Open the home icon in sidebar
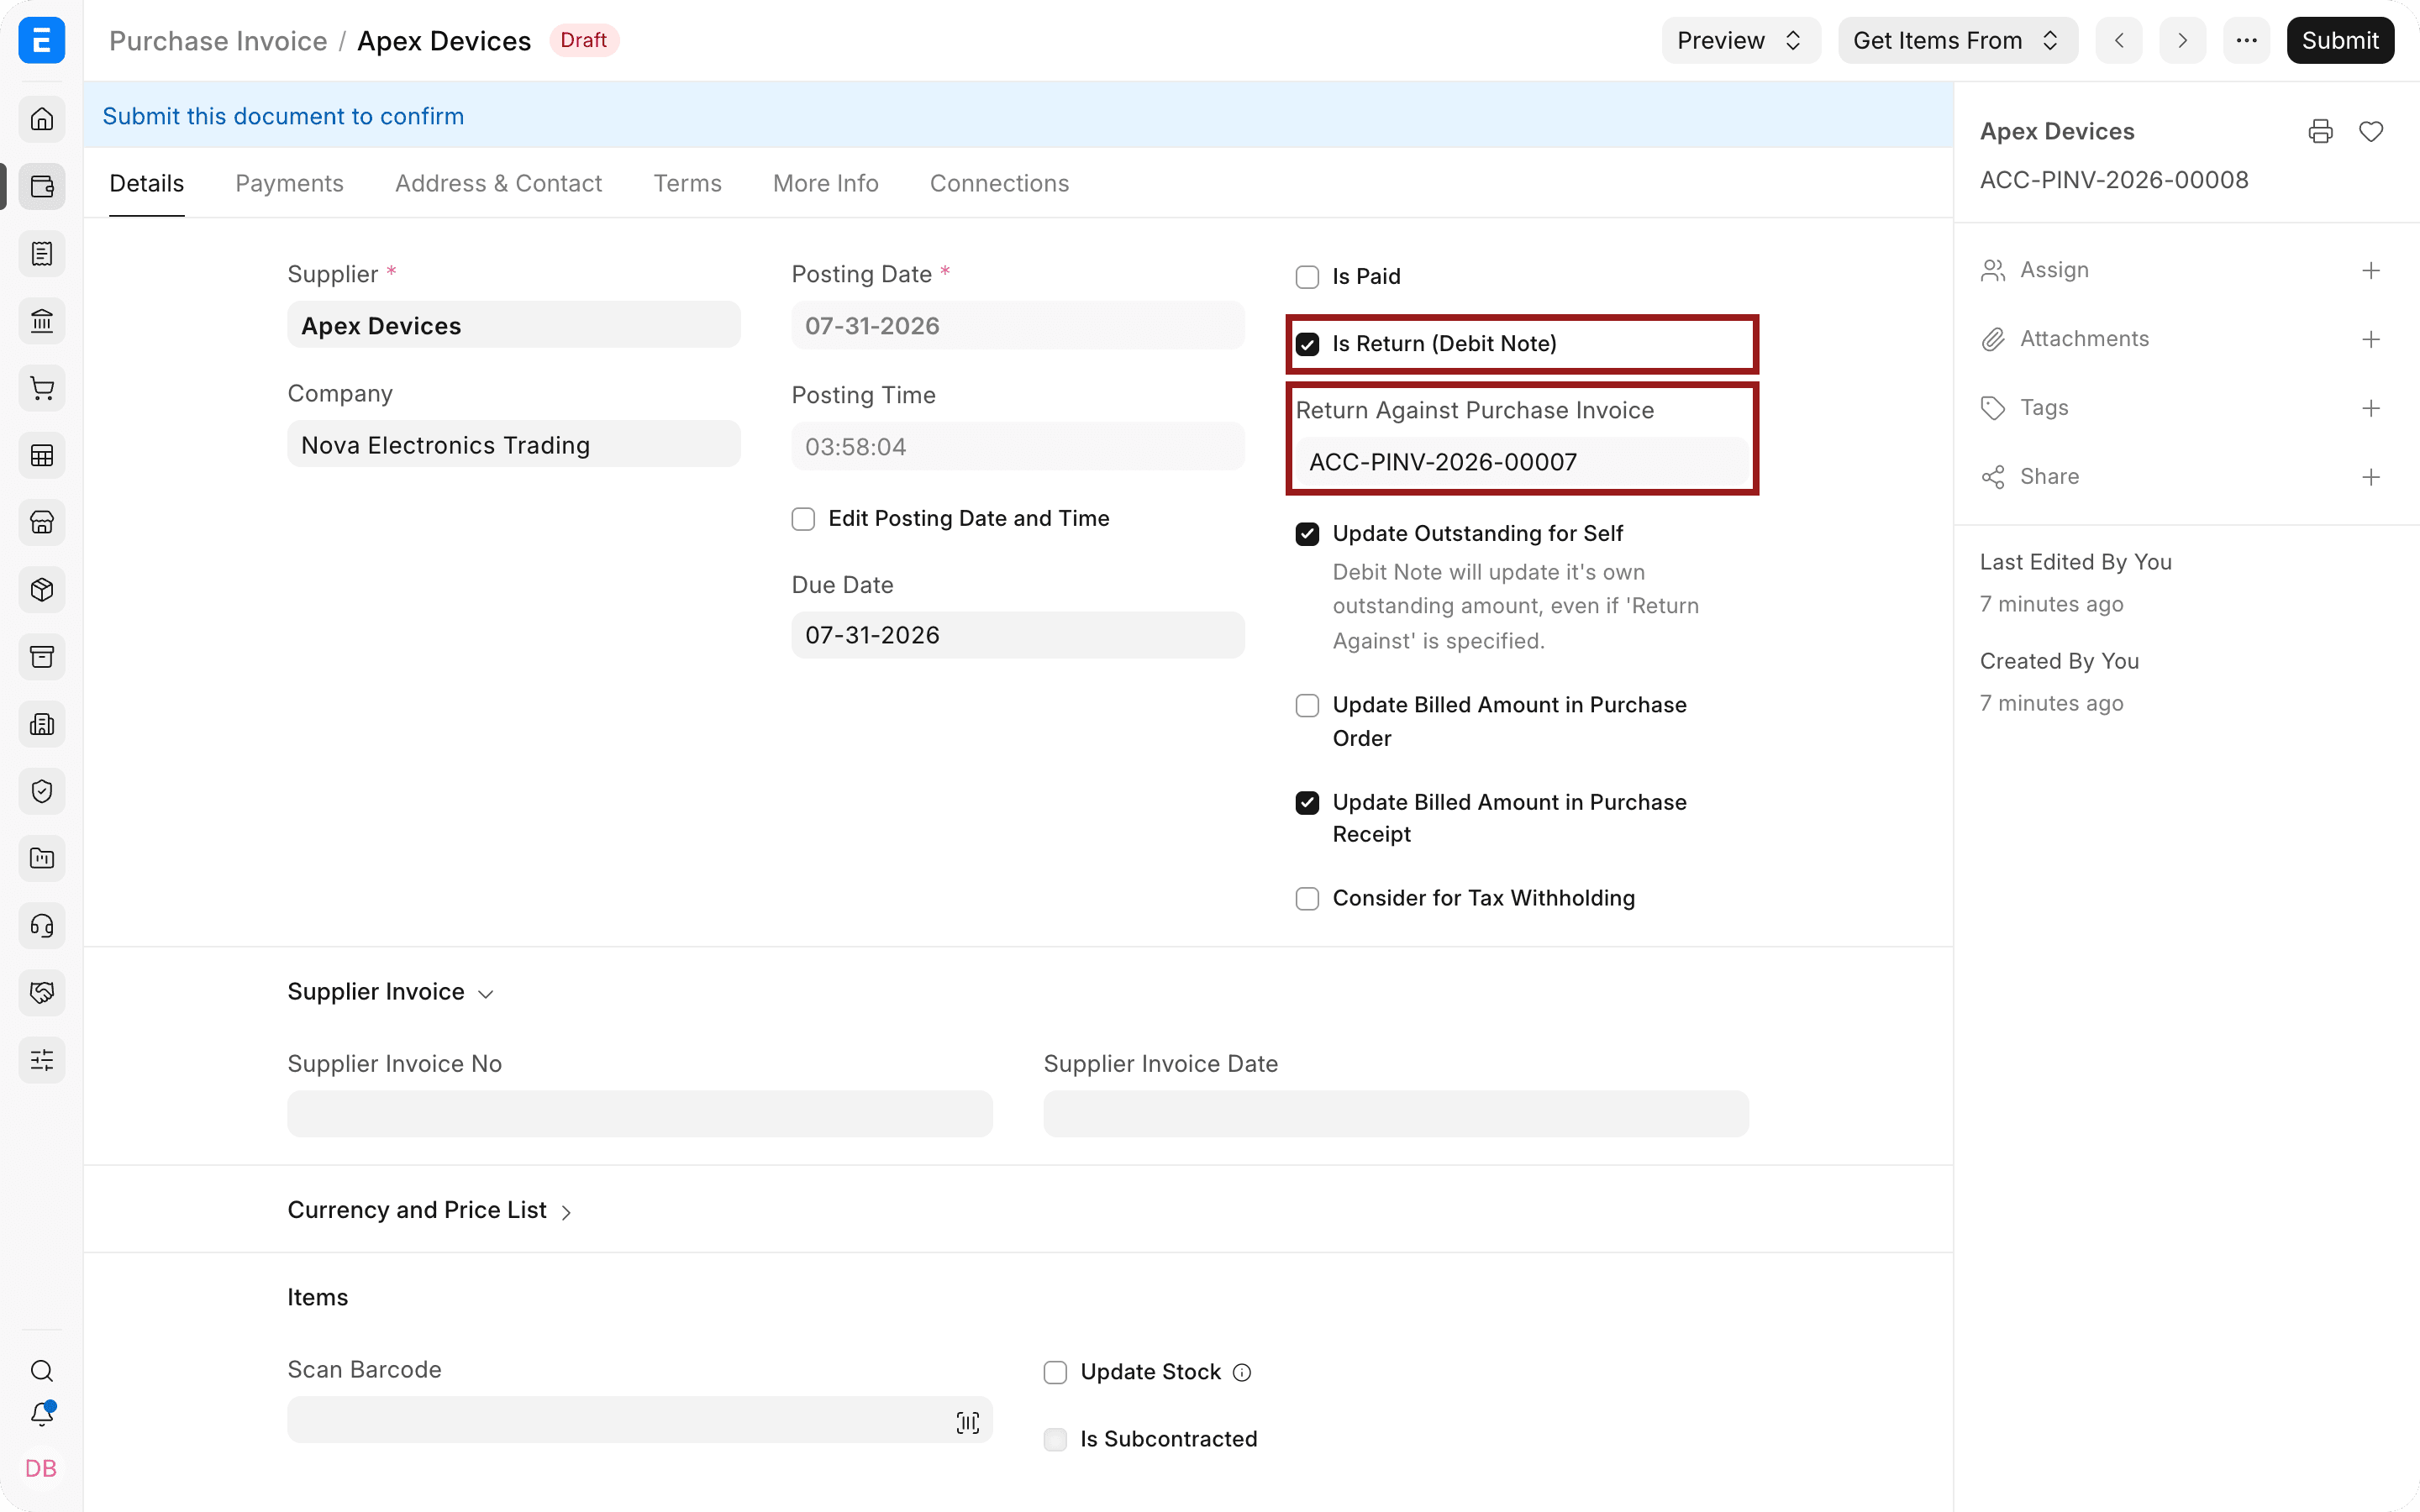Screen dimensions: 2420x1512 pos(42,119)
